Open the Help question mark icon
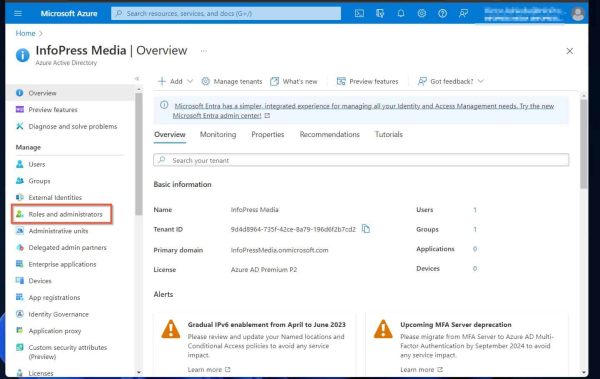The width and height of the screenshot is (600, 379). click(442, 13)
